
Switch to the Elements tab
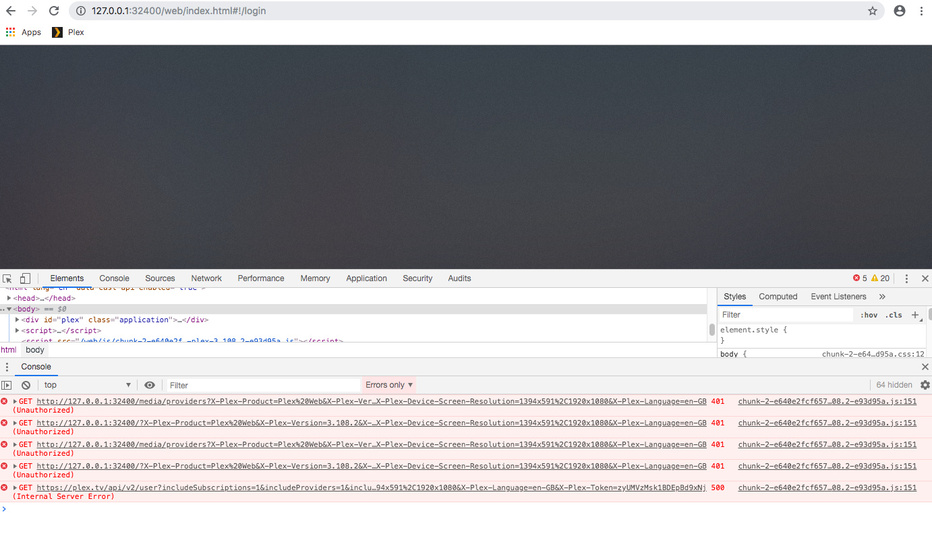point(67,278)
